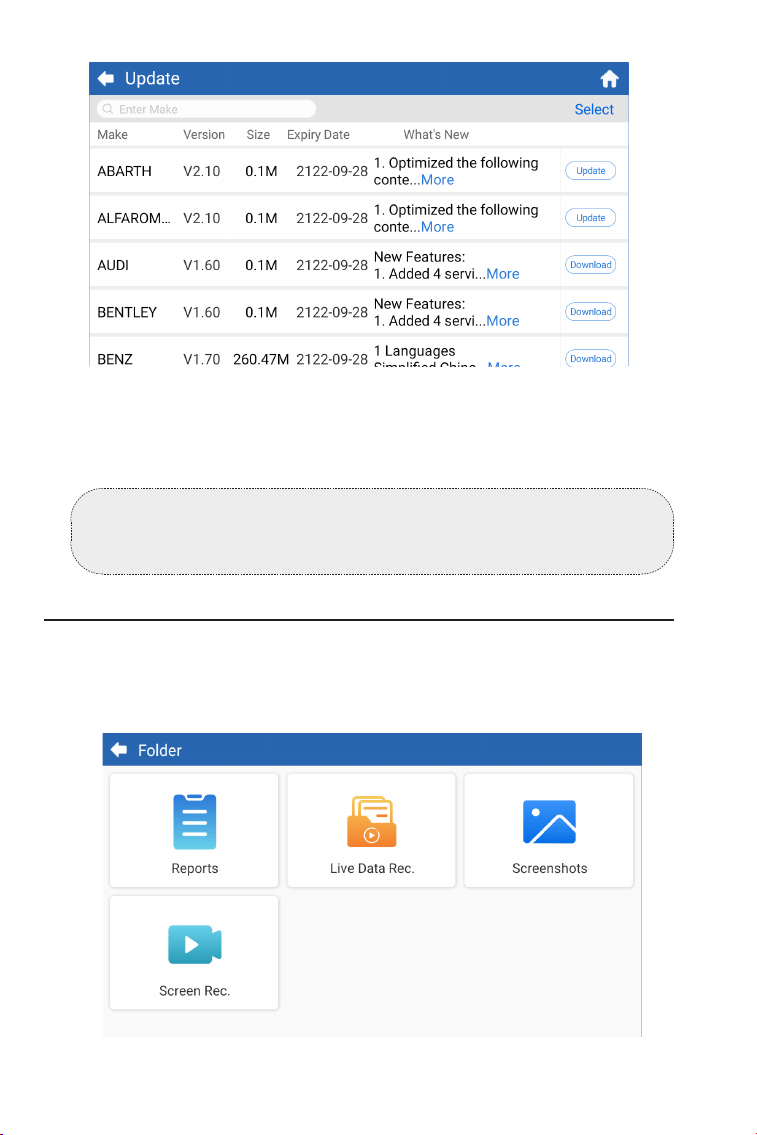Open the Live Data Rec. folder icon
This screenshot has width=757, height=1135.
371,822
